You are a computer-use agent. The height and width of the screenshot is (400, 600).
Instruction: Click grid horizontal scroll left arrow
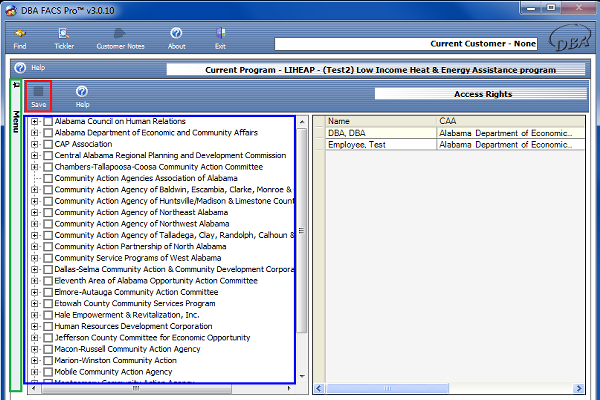click(x=319, y=389)
